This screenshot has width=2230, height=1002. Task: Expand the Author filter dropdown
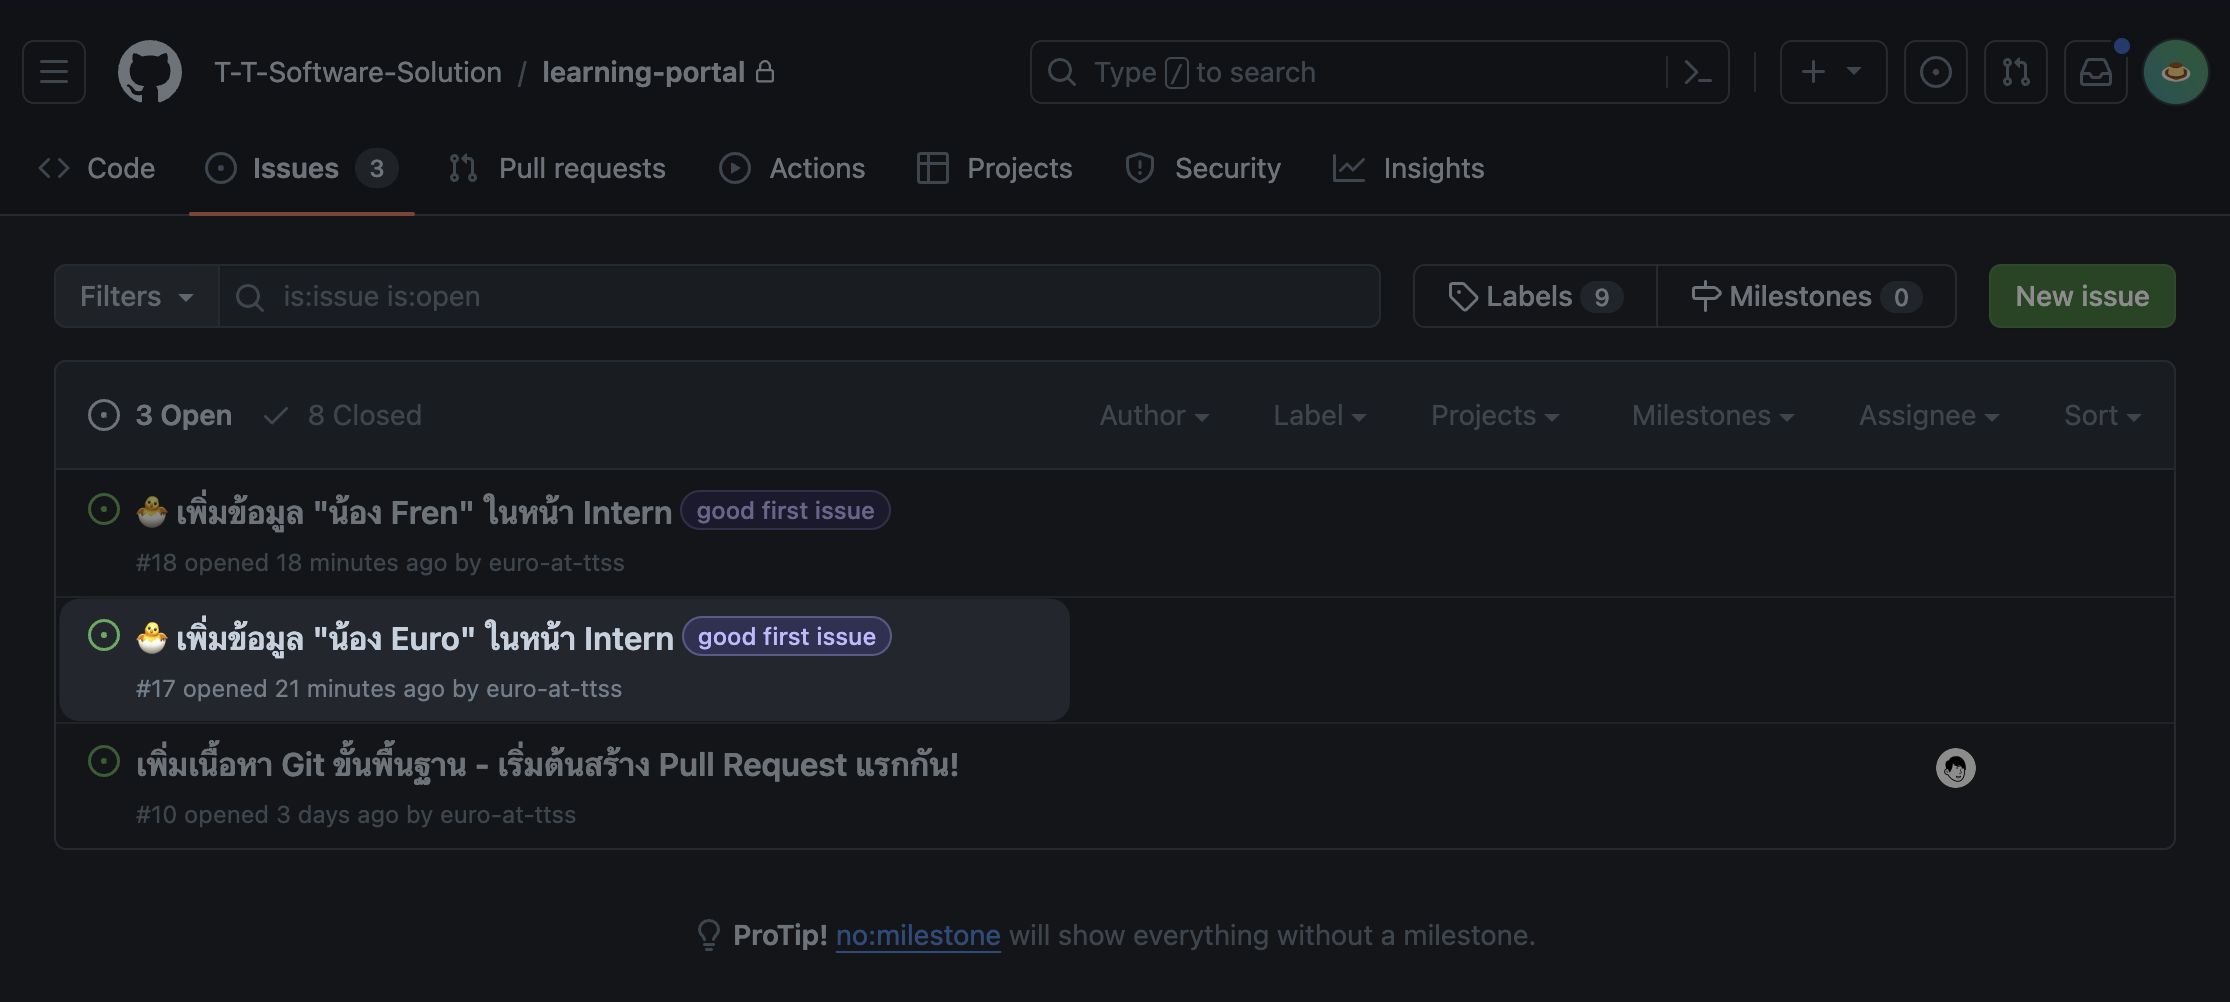pyautogui.click(x=1154, y=415)
